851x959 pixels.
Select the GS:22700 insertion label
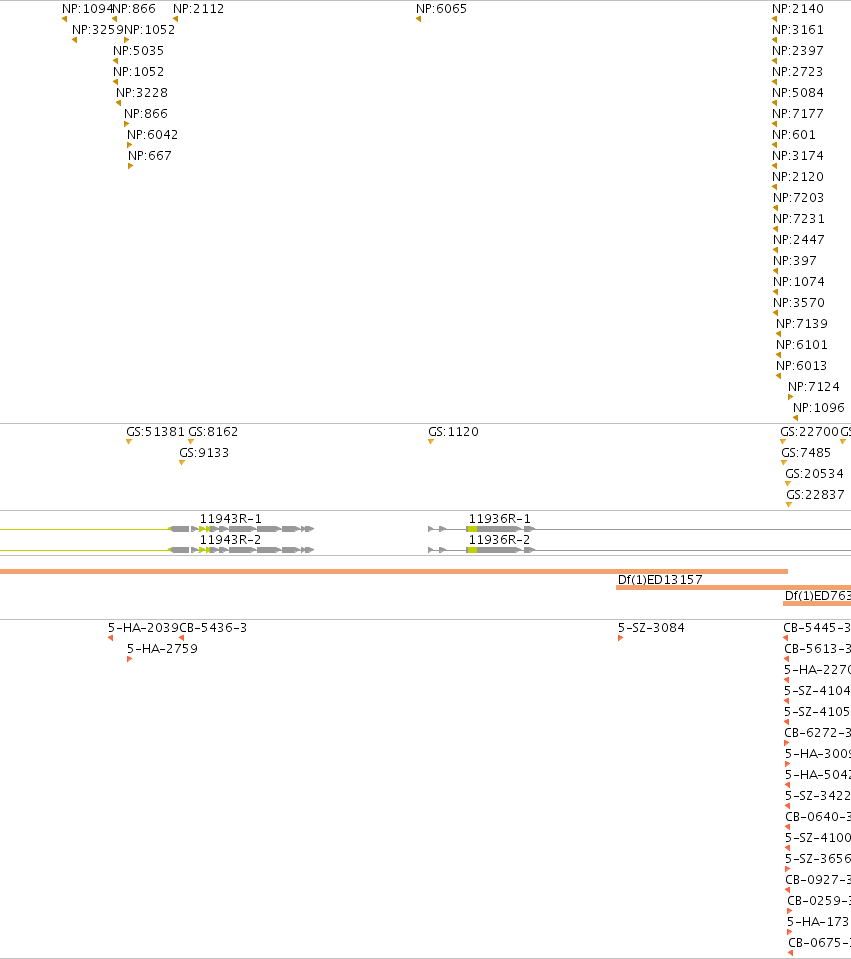point(809,431)
